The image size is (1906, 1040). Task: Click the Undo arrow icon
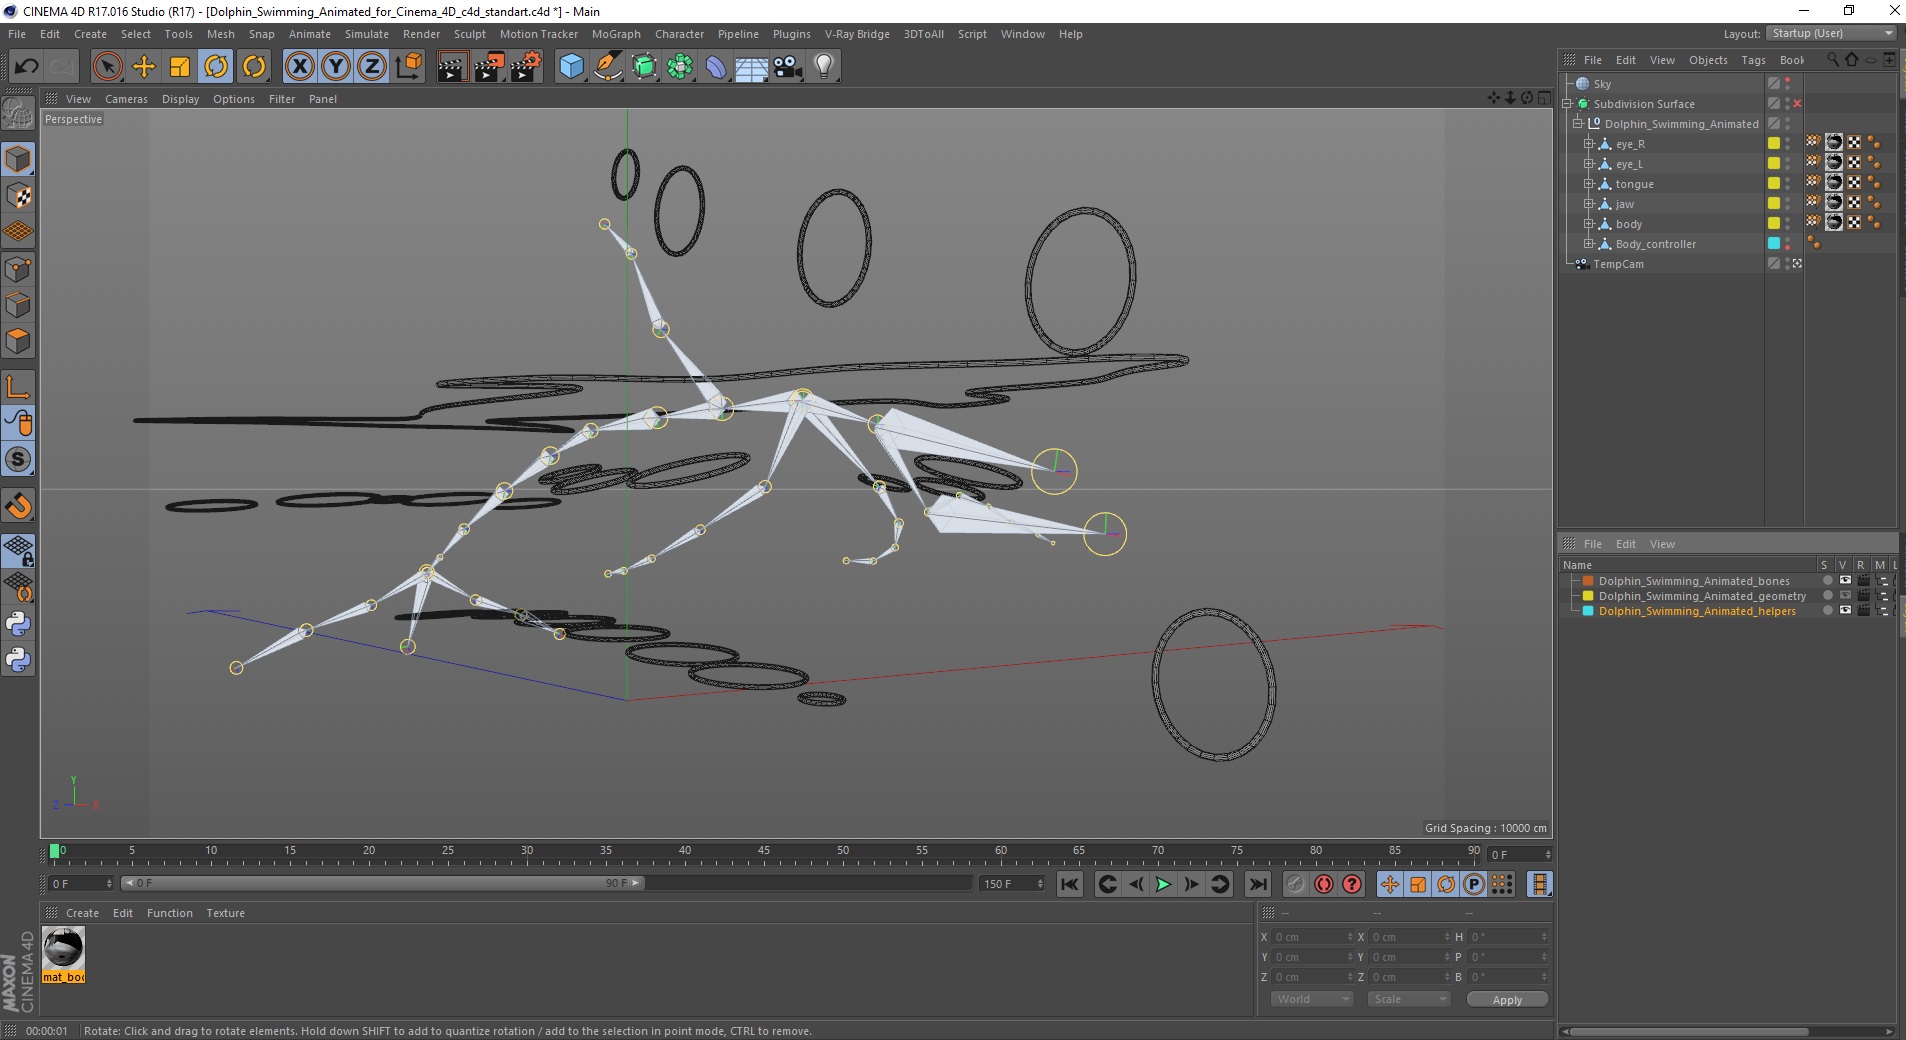click(26, 67)
